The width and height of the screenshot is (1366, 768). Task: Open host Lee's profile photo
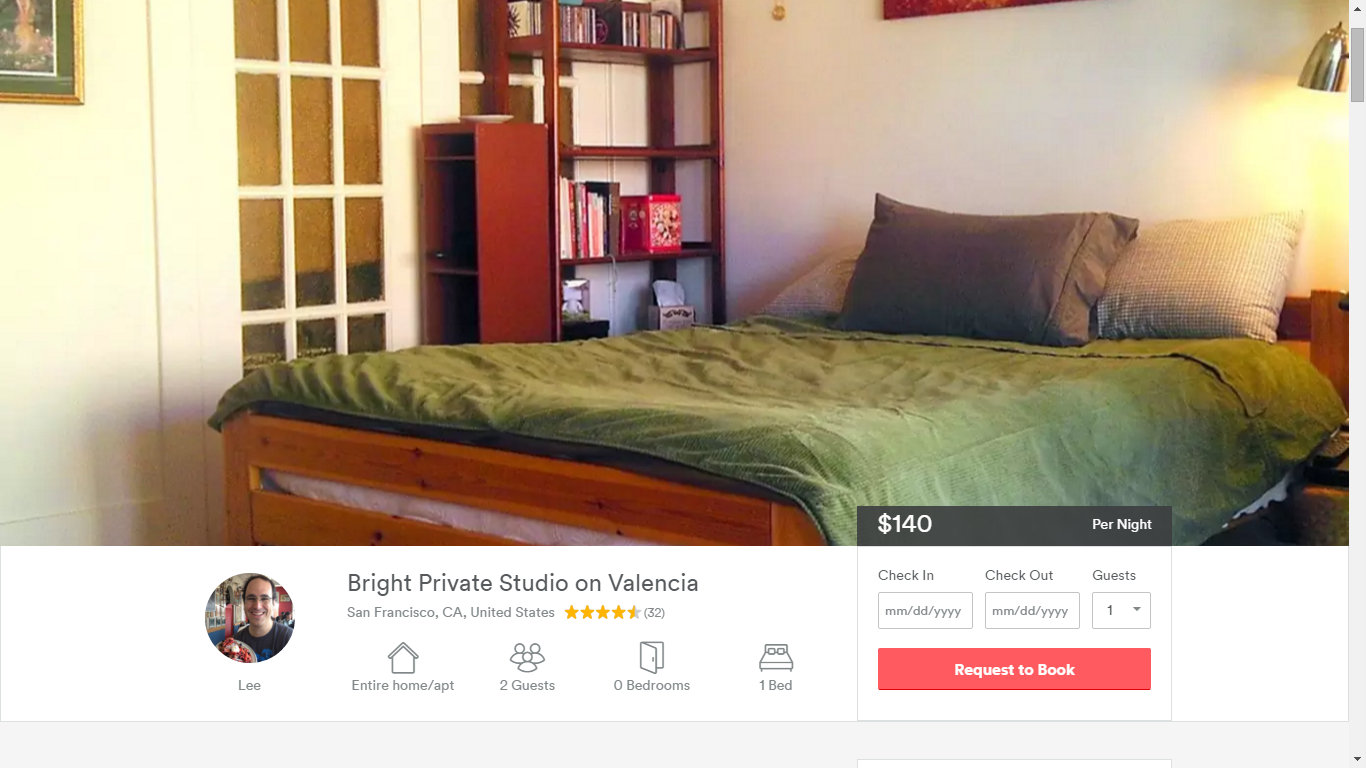click(250, 618)
